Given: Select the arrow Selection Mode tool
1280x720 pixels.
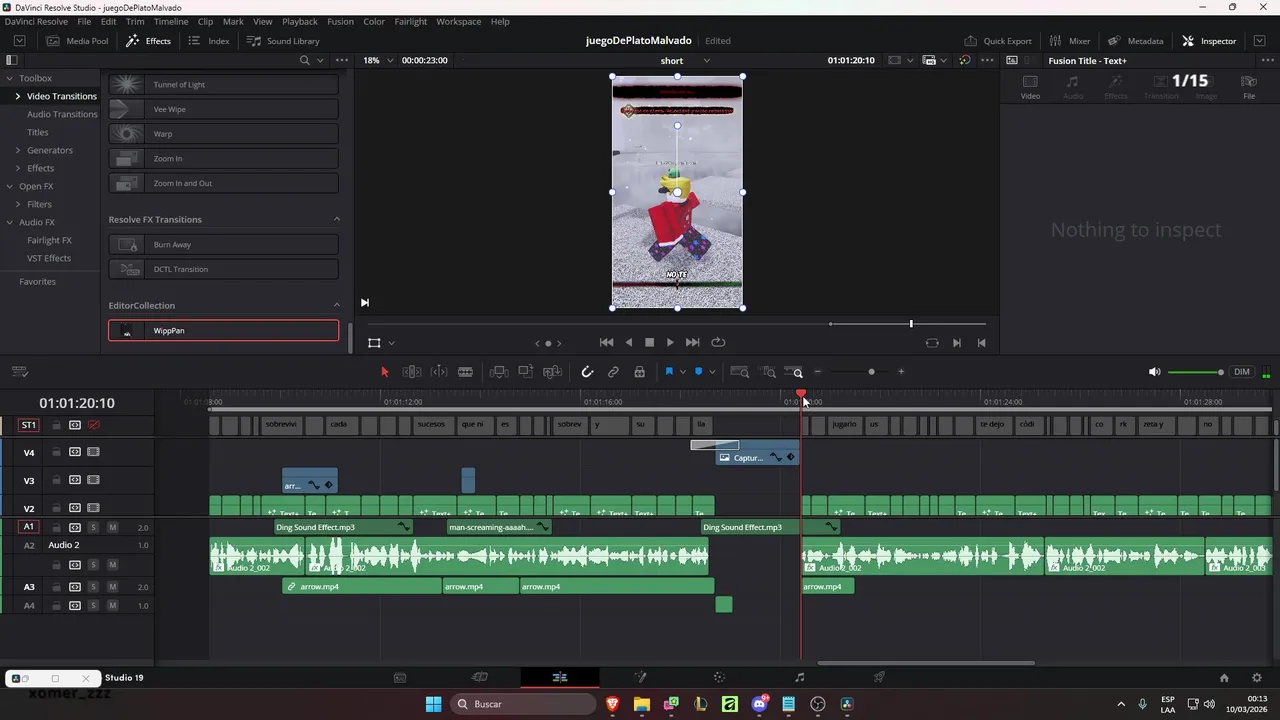Looking at the screenshot, I should 384,372.
